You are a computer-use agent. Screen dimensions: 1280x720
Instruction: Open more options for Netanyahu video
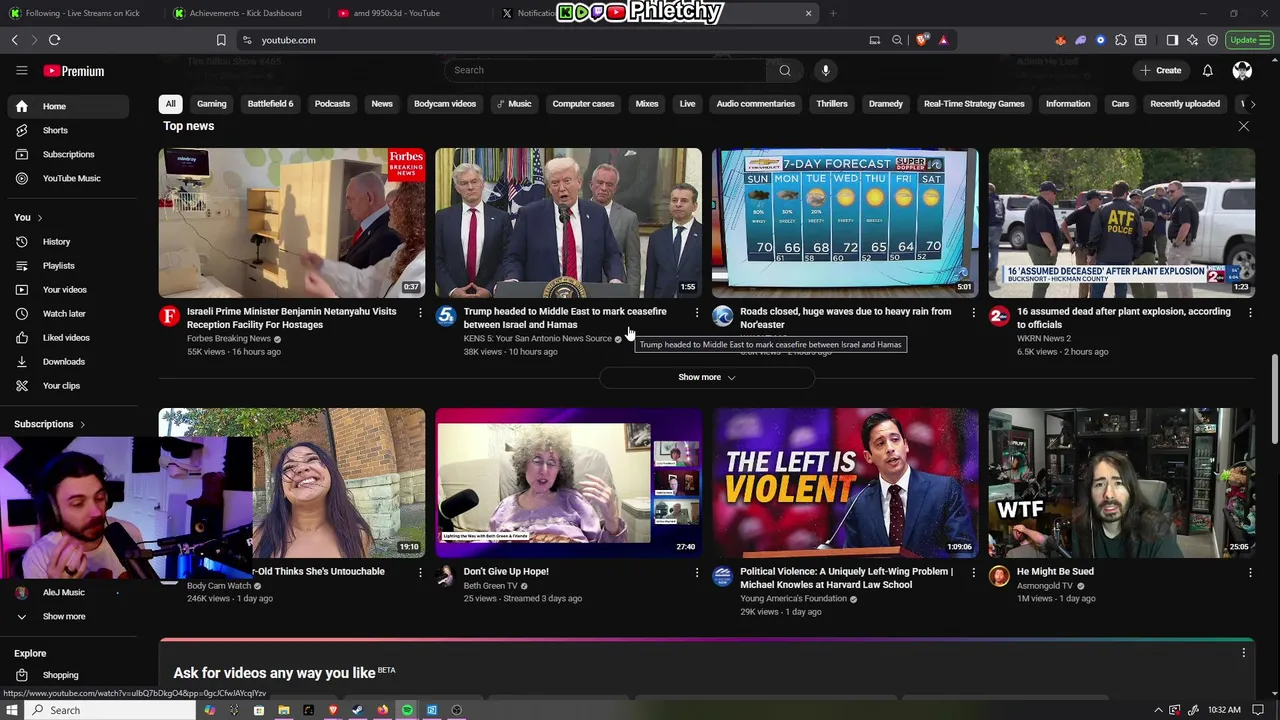[420, 313]
